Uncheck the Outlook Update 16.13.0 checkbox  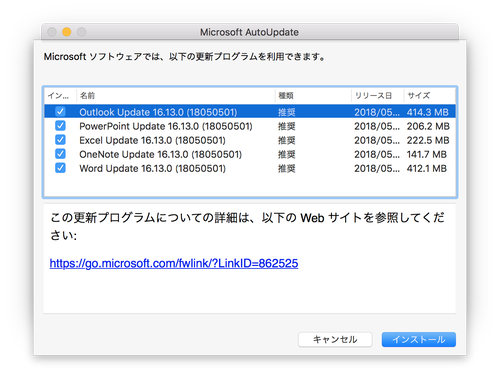click(x=60, y=112)
